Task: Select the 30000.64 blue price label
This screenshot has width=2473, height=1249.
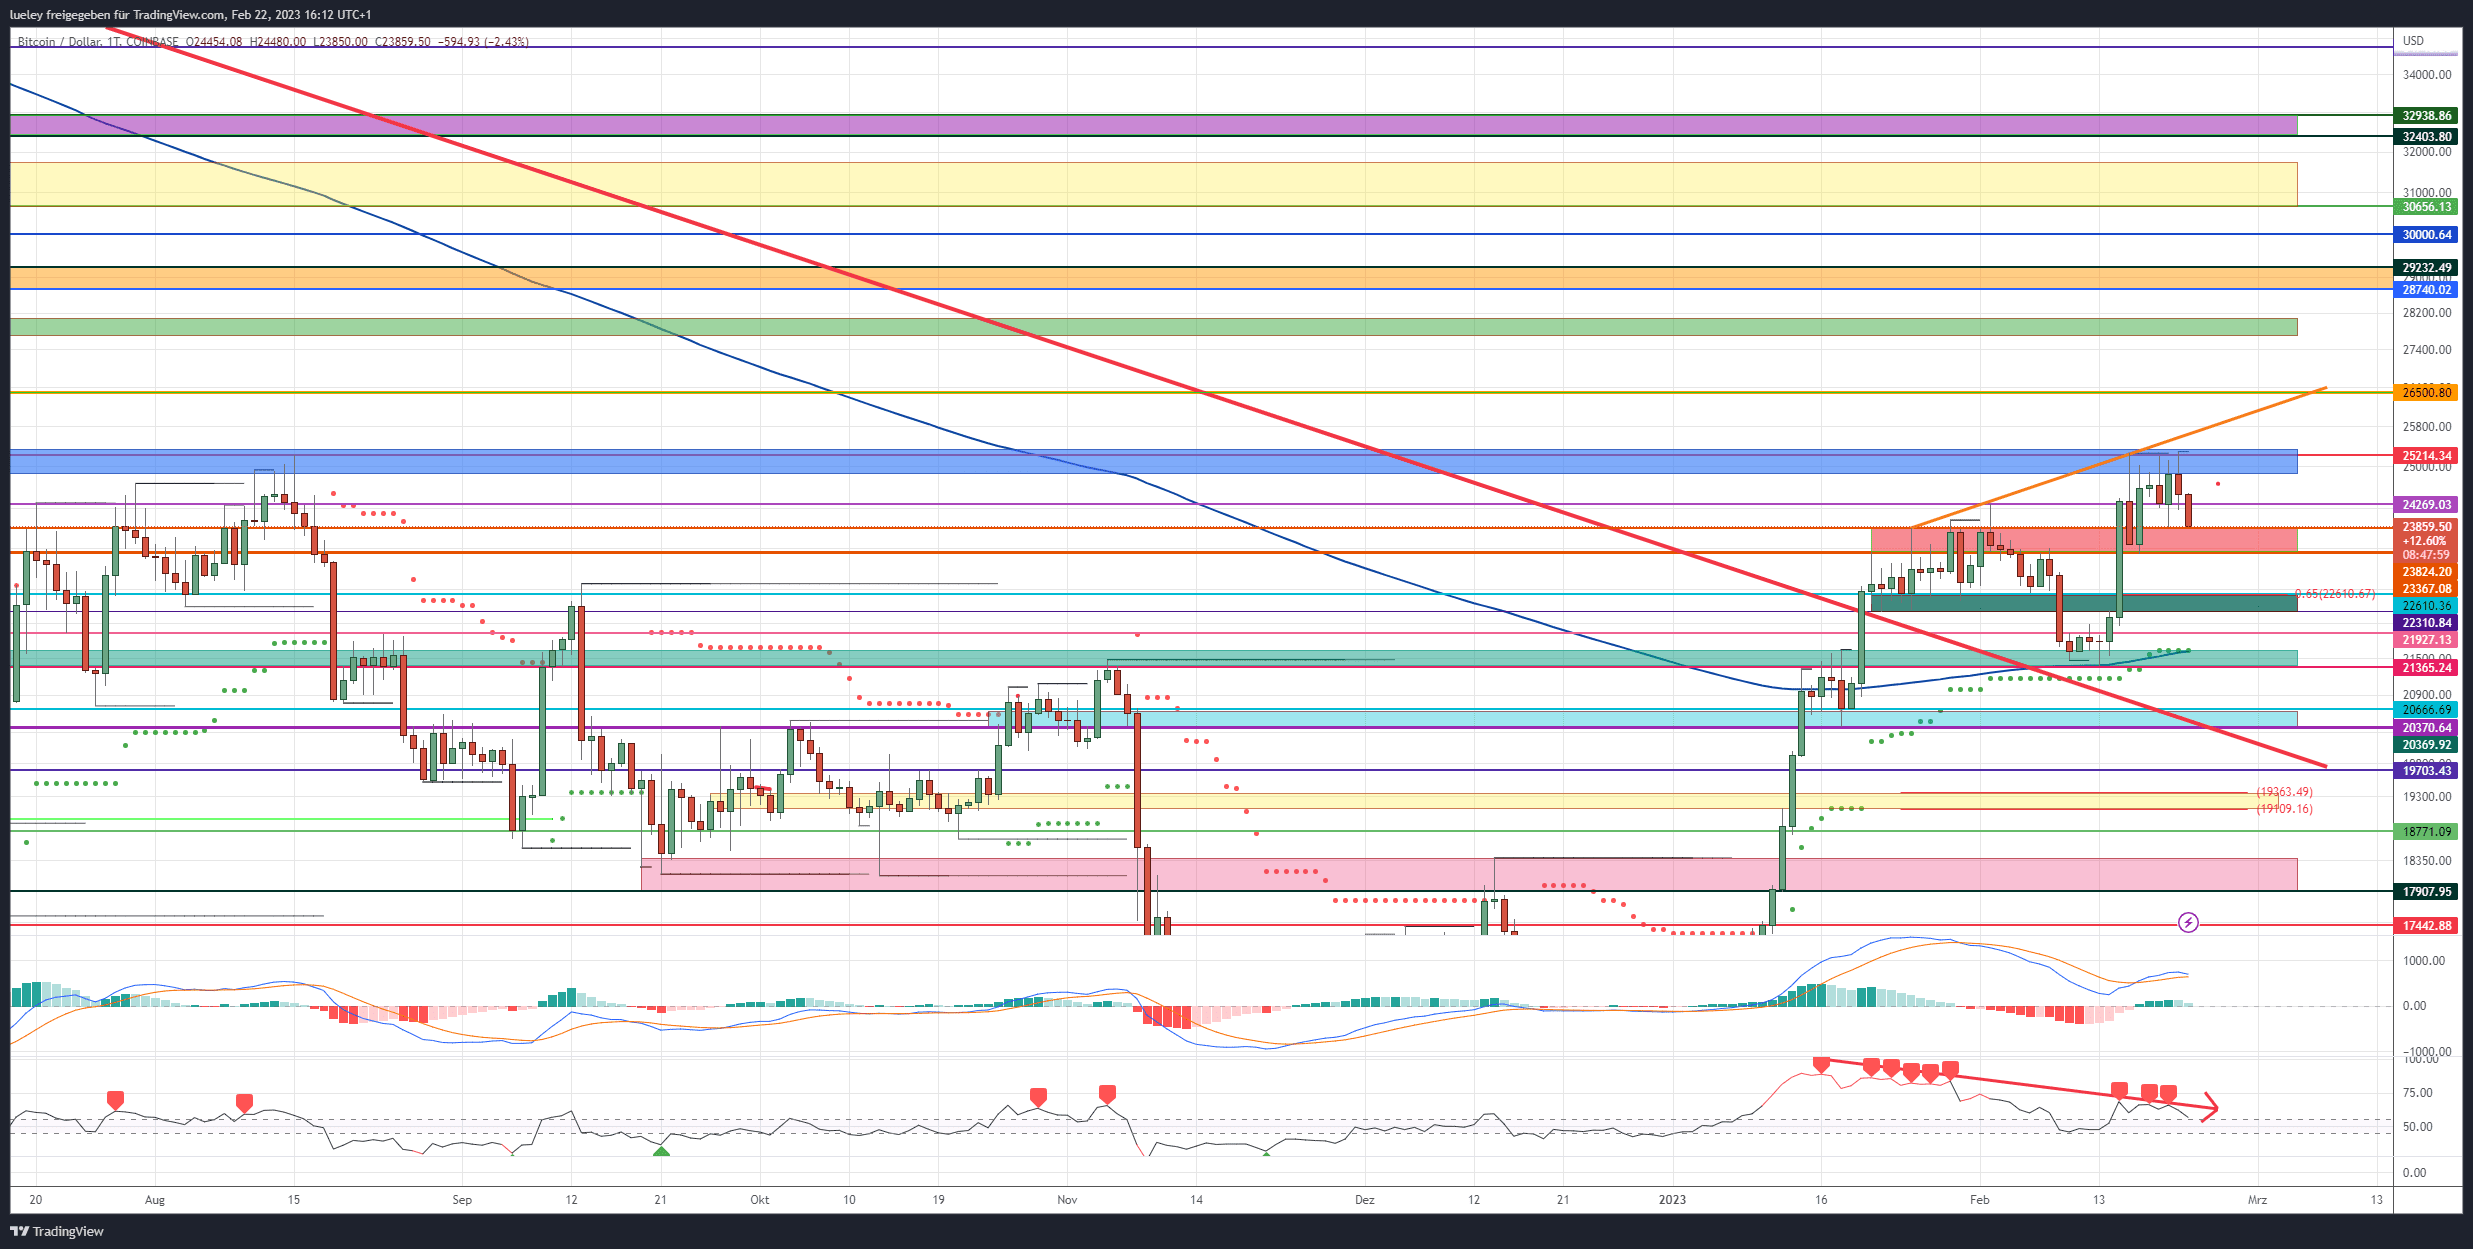Action: point(2426,235)
